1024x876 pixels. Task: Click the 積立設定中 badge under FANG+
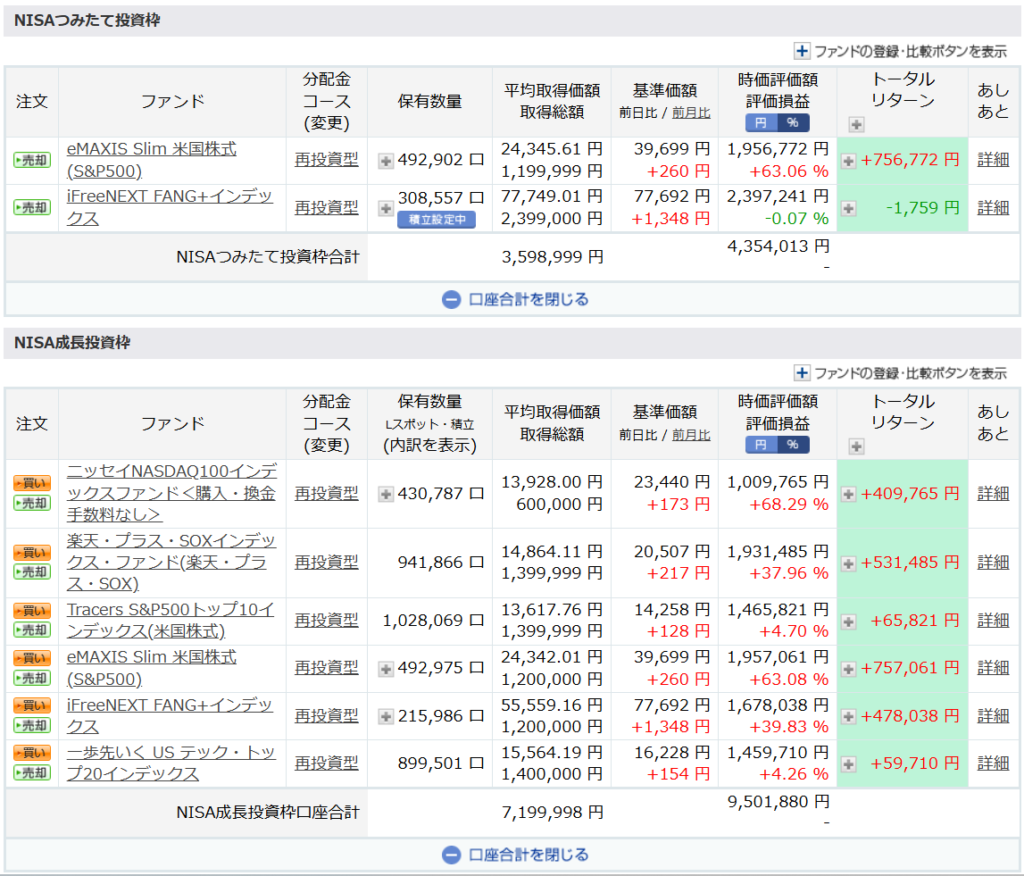[436, 220]
